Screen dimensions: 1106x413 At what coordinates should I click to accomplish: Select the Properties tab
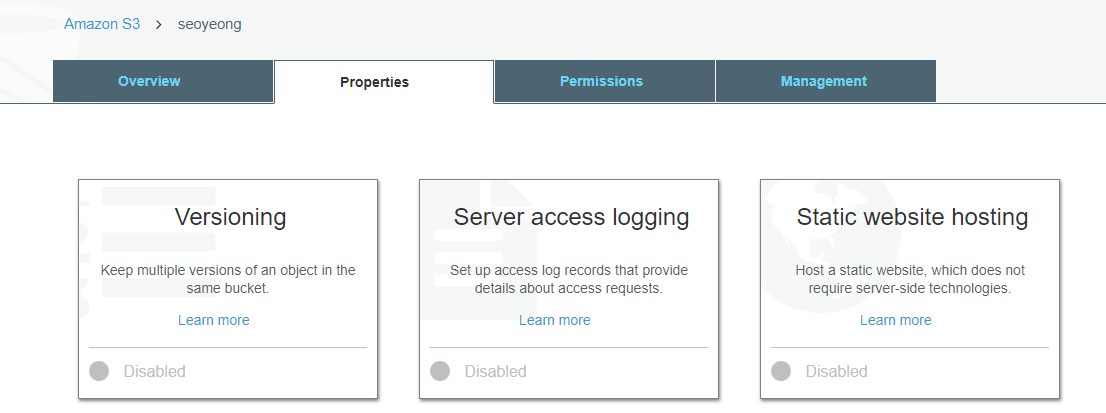(374, 82)
